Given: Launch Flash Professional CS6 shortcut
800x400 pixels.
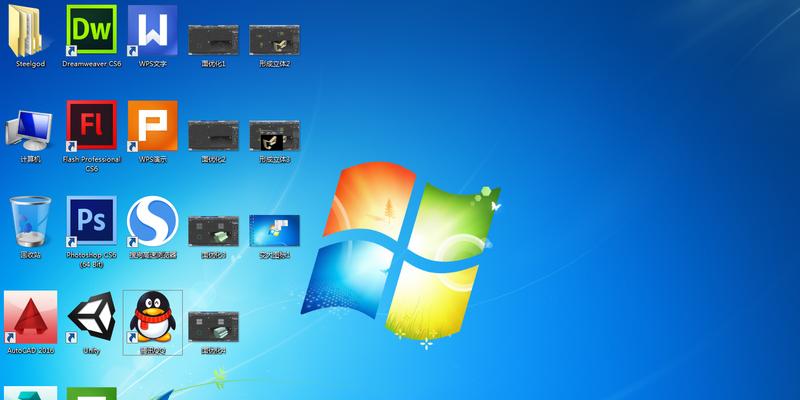Looking at the screenshot, I should coord(92,125).
